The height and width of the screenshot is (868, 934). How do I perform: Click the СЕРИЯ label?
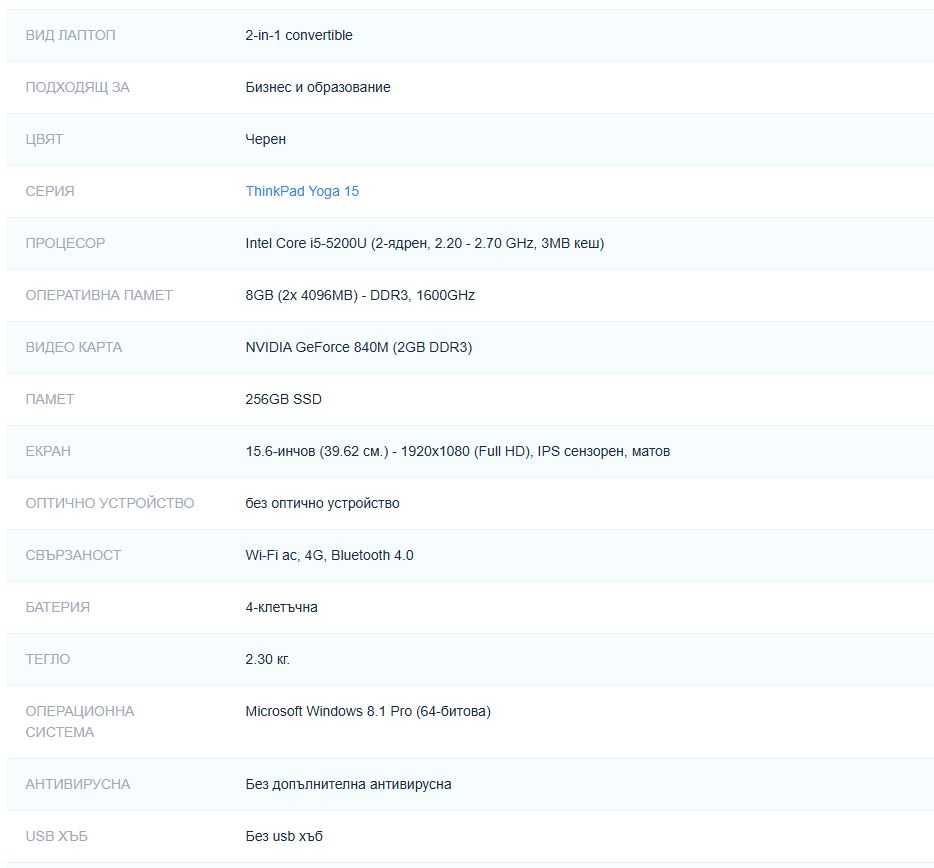tap(50, 191)
